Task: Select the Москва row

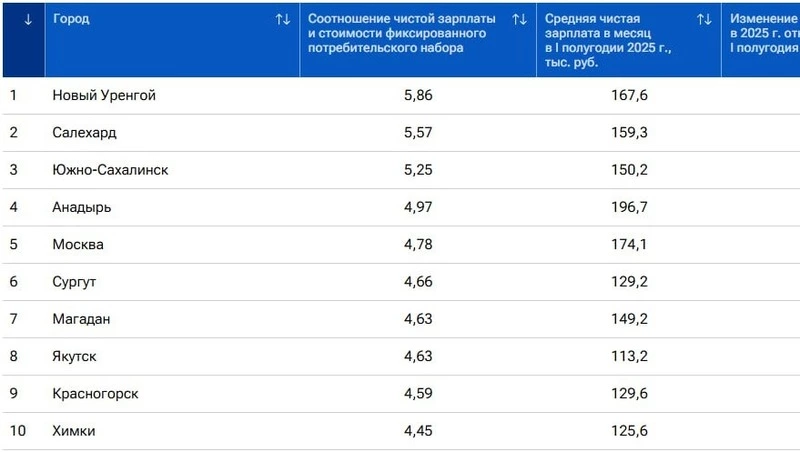Action: 78,244
